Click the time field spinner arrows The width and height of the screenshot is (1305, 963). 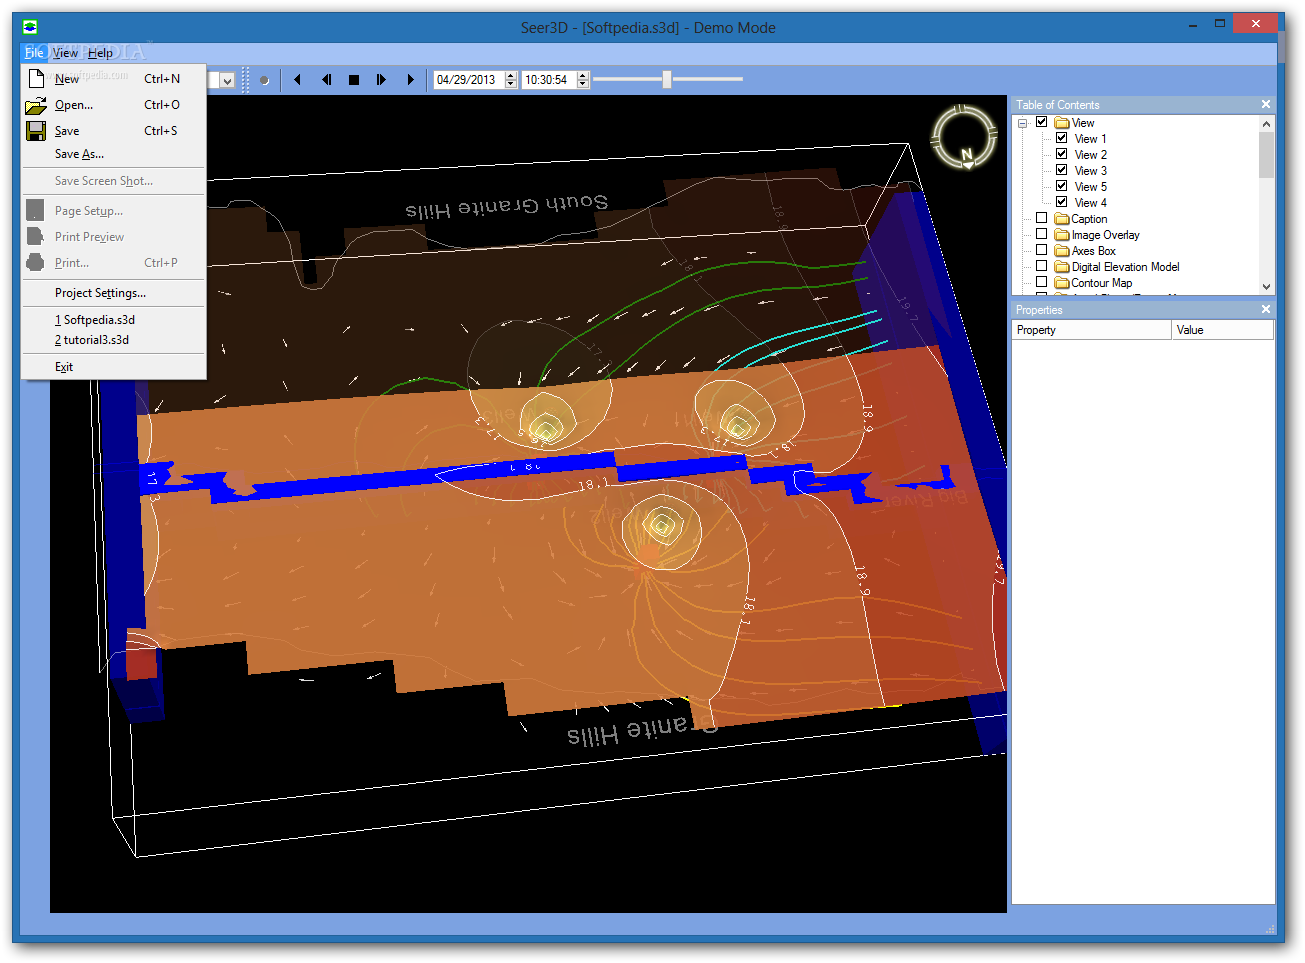[x=583, y=80]
